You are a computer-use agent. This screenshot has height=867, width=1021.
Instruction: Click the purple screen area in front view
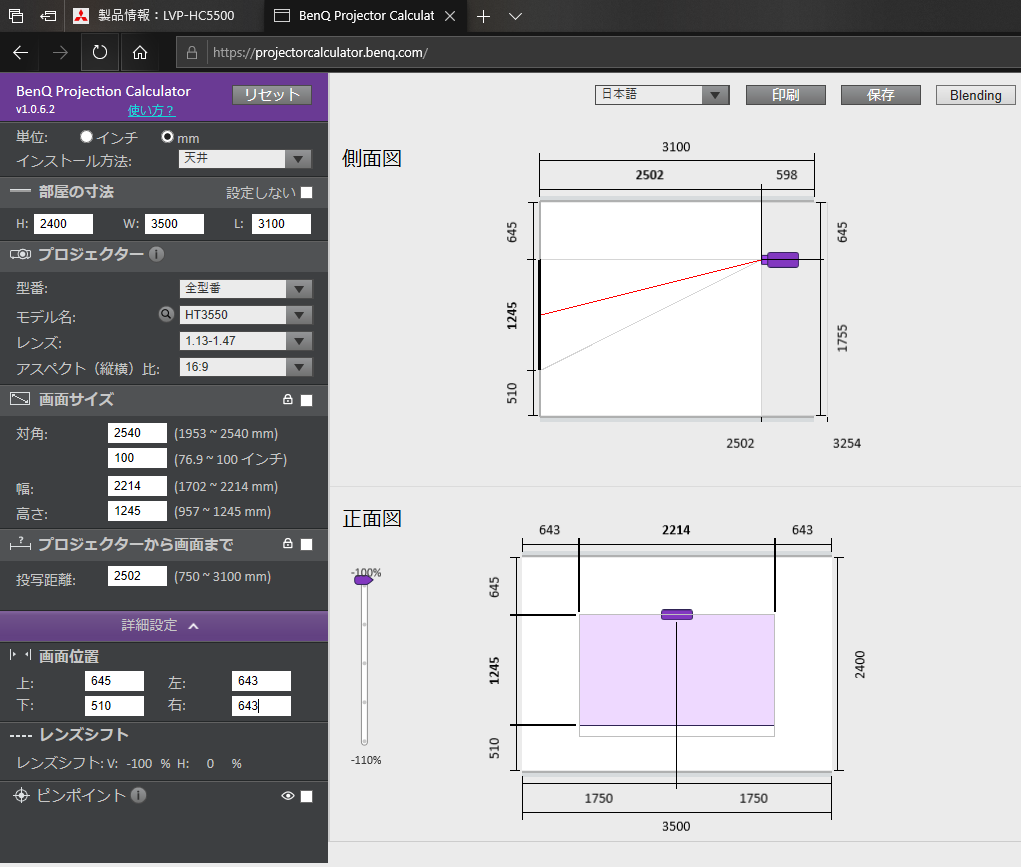pyautogui.click(x=677, y=670)
